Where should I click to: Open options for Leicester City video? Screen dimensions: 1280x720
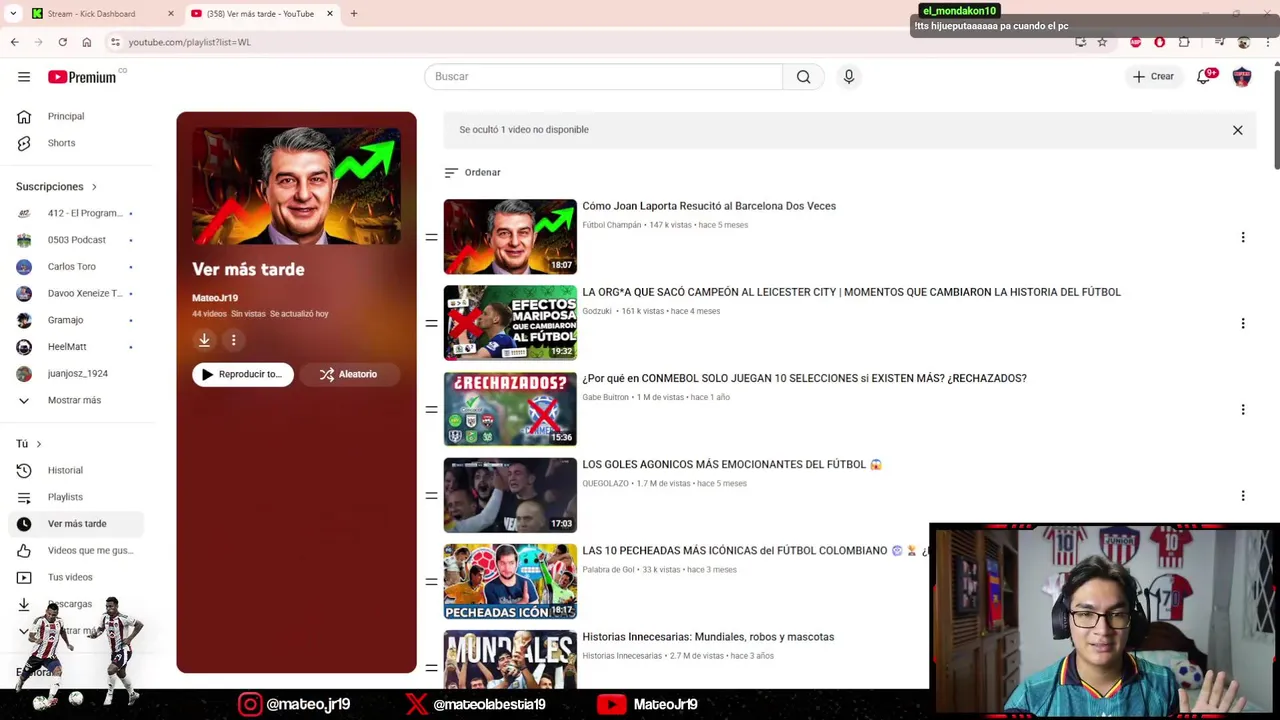click(x=1243, y=323)
